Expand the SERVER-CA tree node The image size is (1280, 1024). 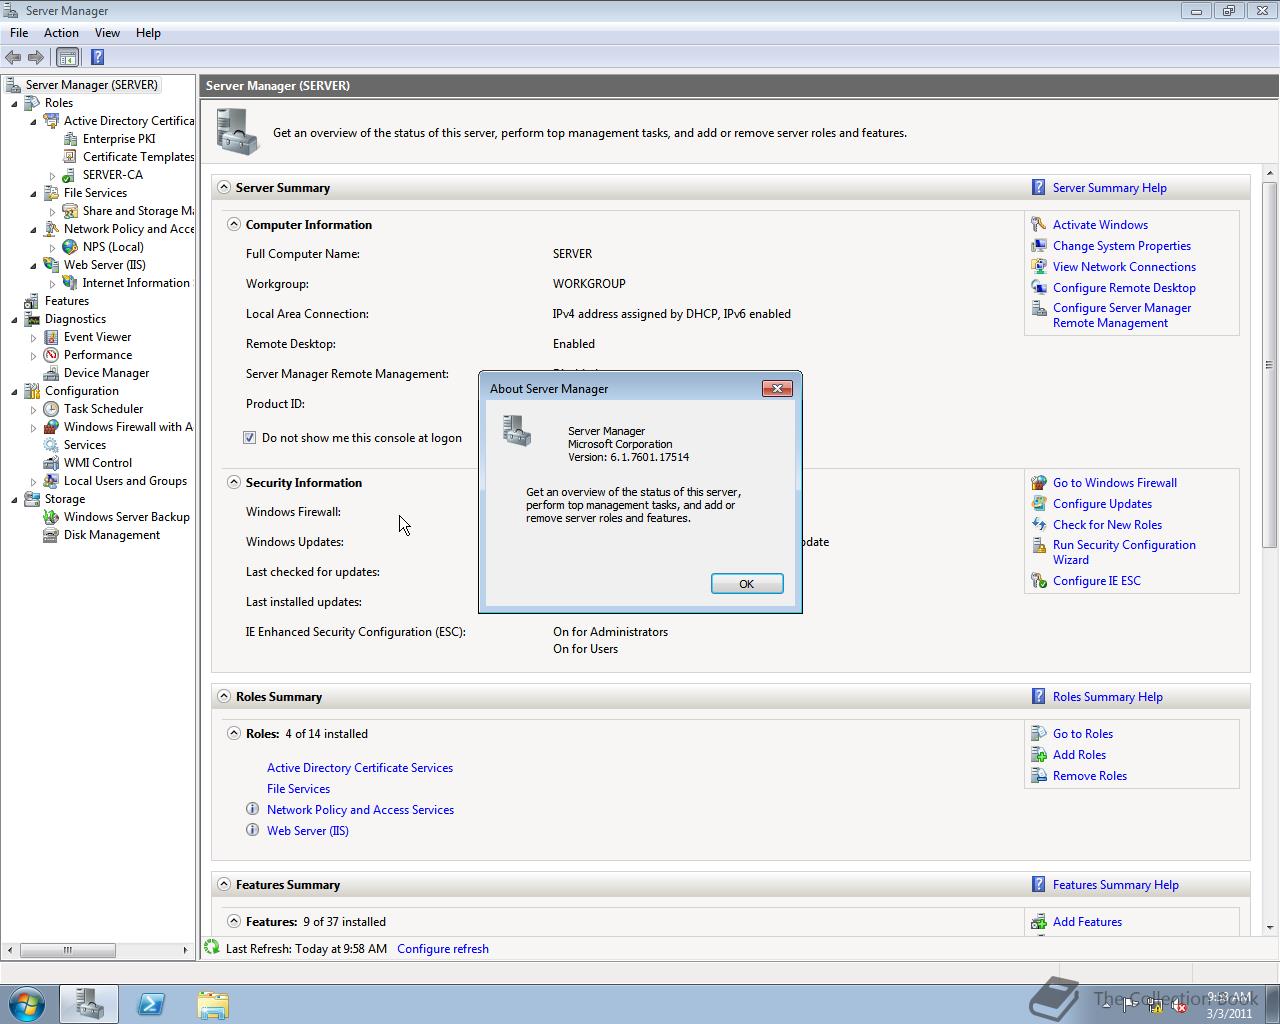[x=53, y=176]
